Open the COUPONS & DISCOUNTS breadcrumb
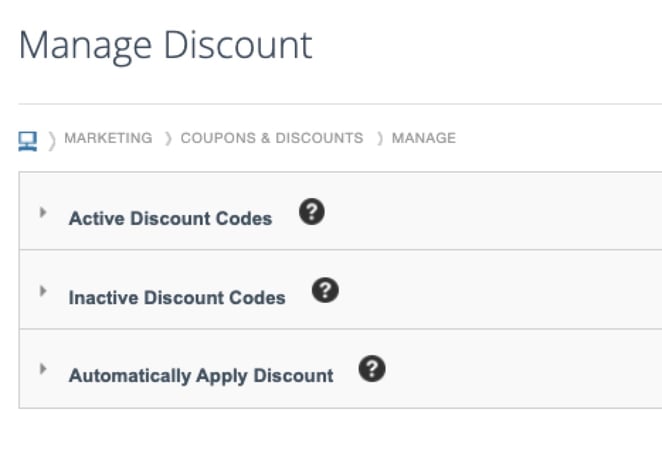This screenshot has height=474, width=662. point(272,138)
